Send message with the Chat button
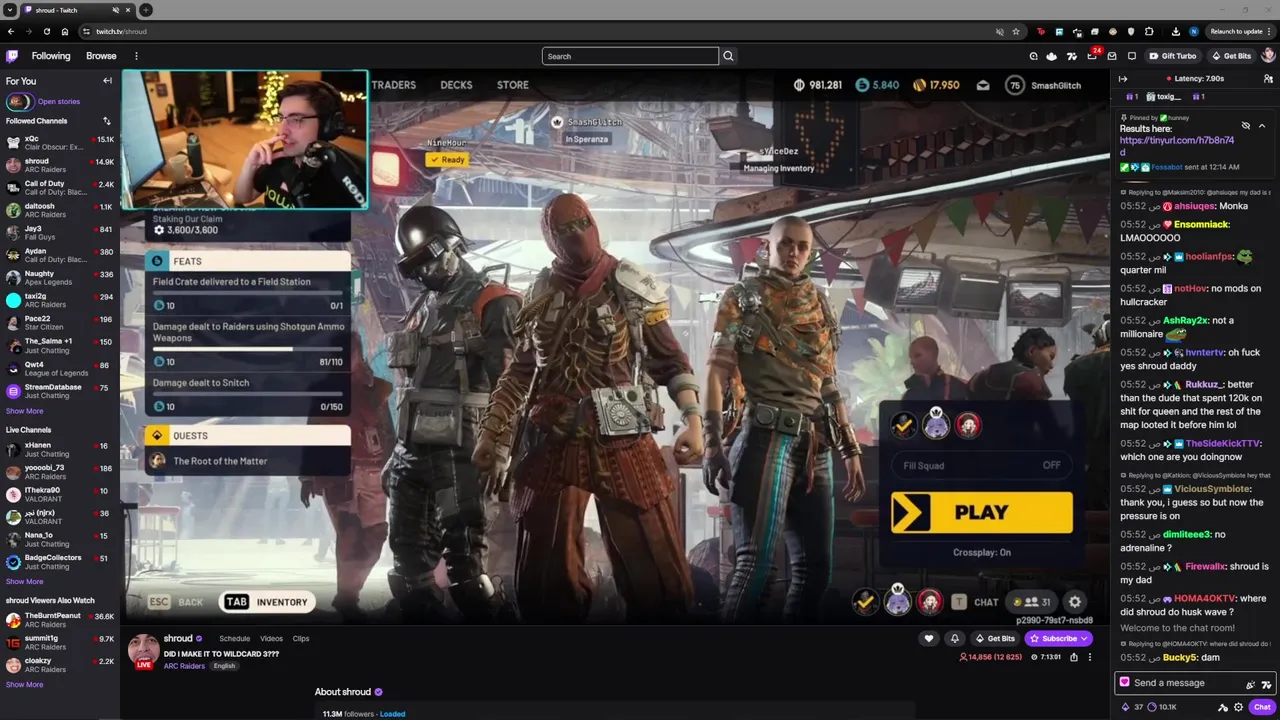Screen dimensions: 1280x720 click(1262, 707)
